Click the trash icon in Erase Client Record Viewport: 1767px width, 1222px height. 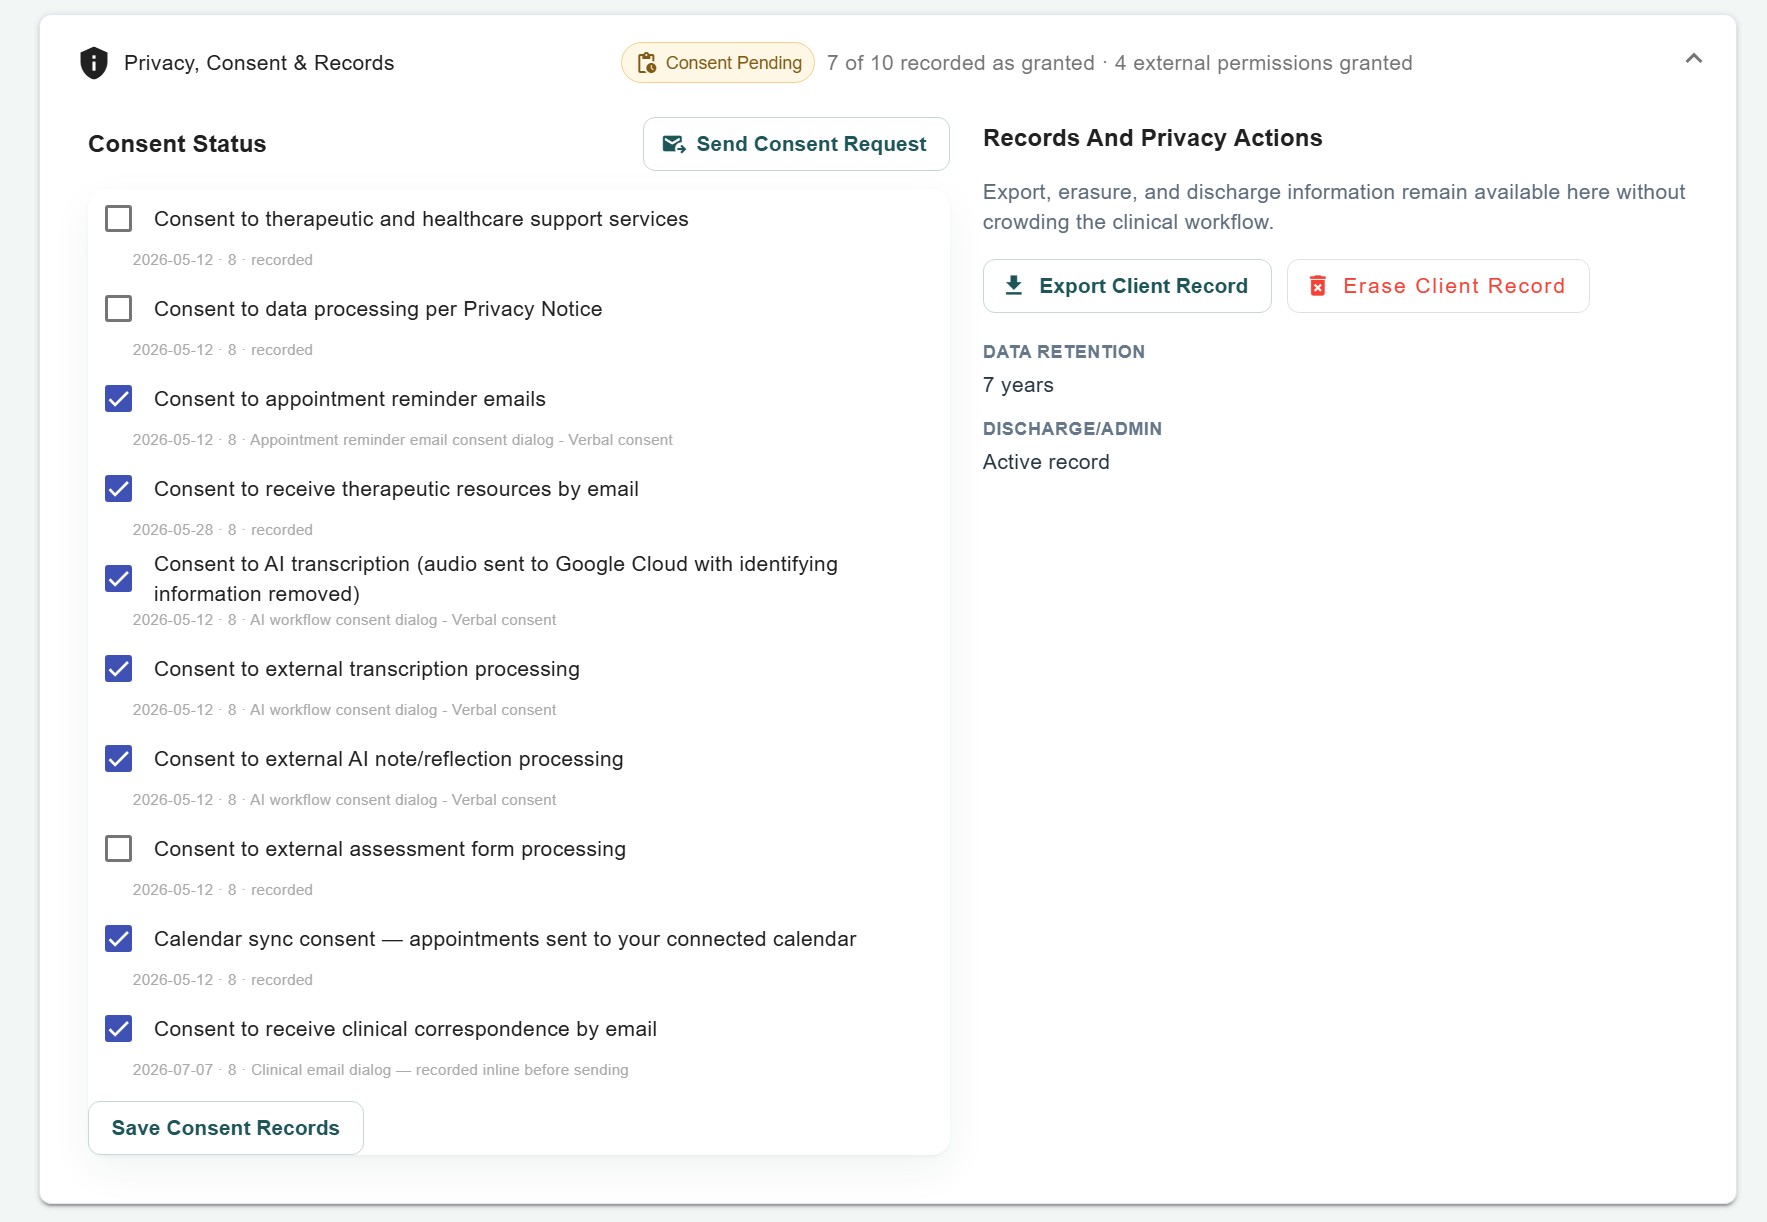click(x=1318, y=286)
